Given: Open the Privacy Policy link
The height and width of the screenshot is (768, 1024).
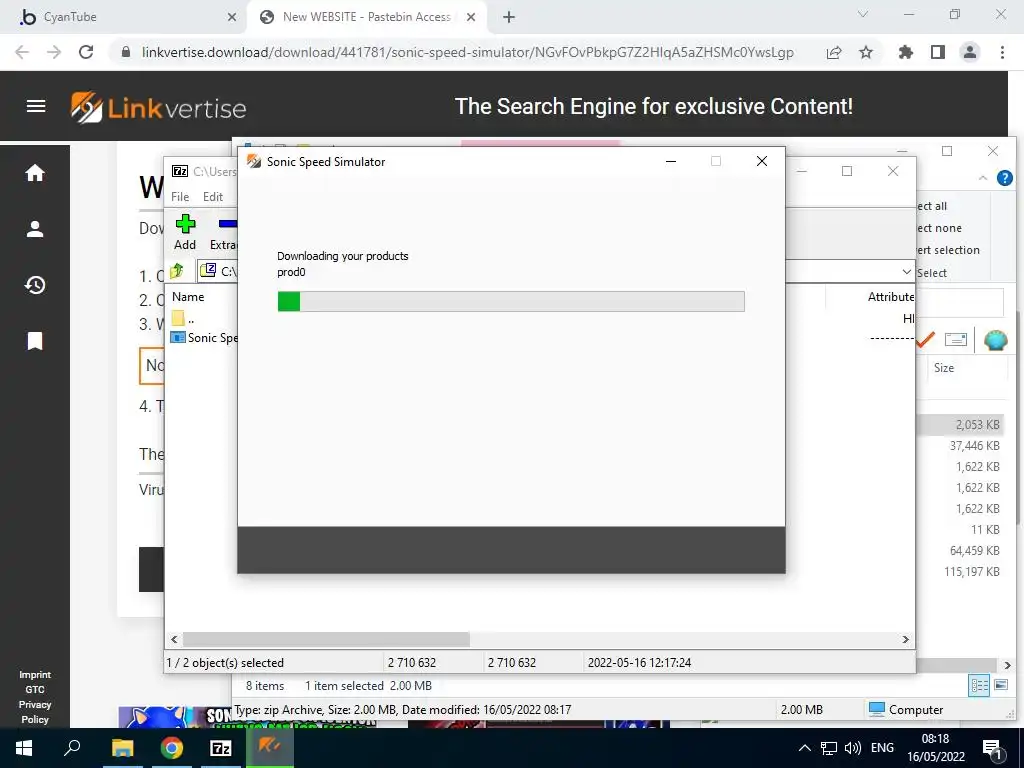Looking at the screenshot, I should pos(35,712).
